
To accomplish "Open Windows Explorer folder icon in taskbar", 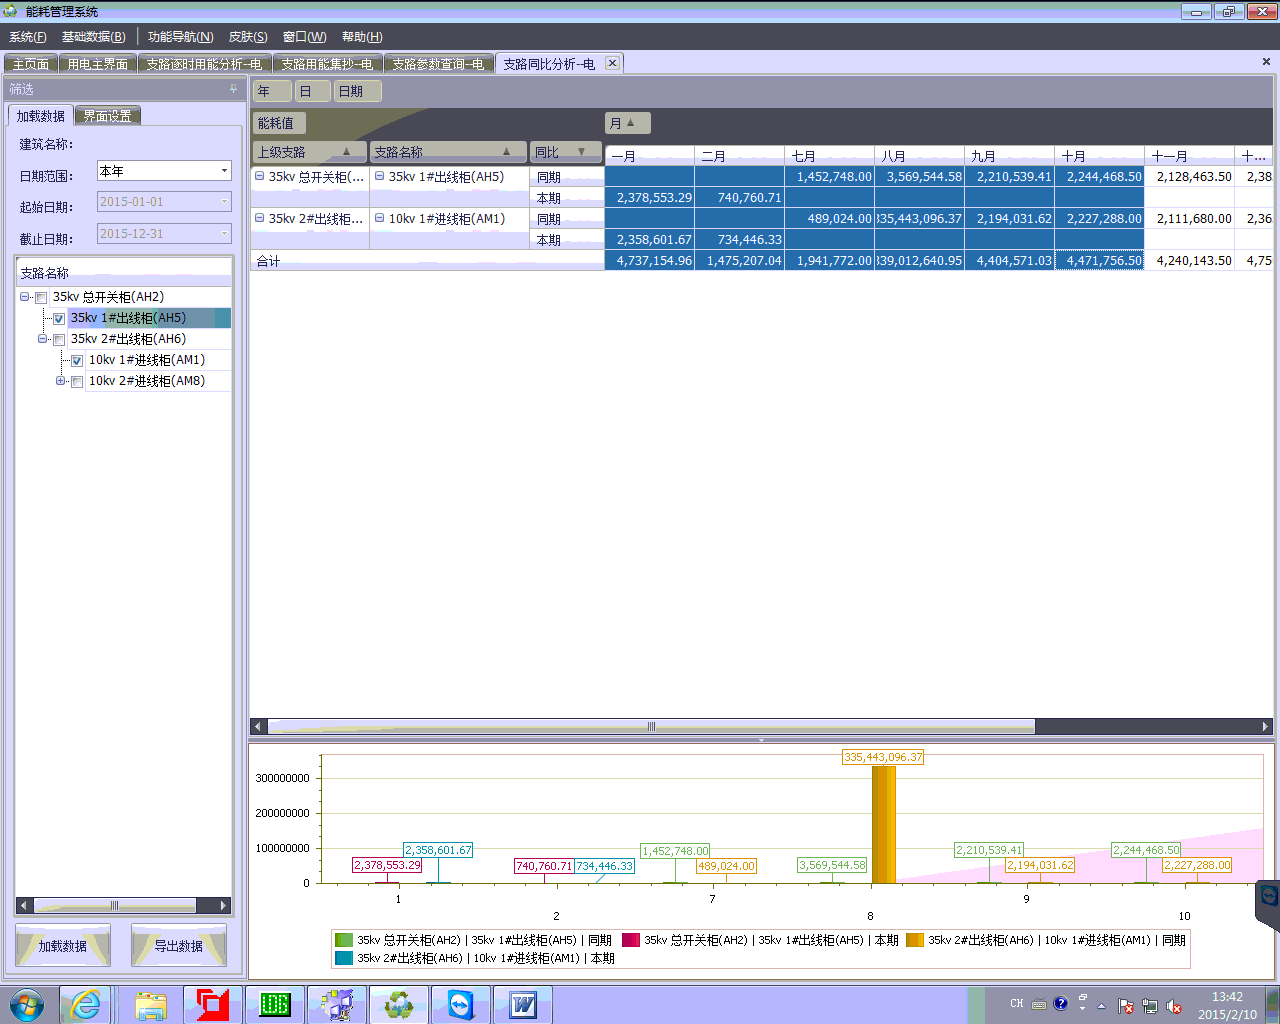I will (x=150, y=1004).
